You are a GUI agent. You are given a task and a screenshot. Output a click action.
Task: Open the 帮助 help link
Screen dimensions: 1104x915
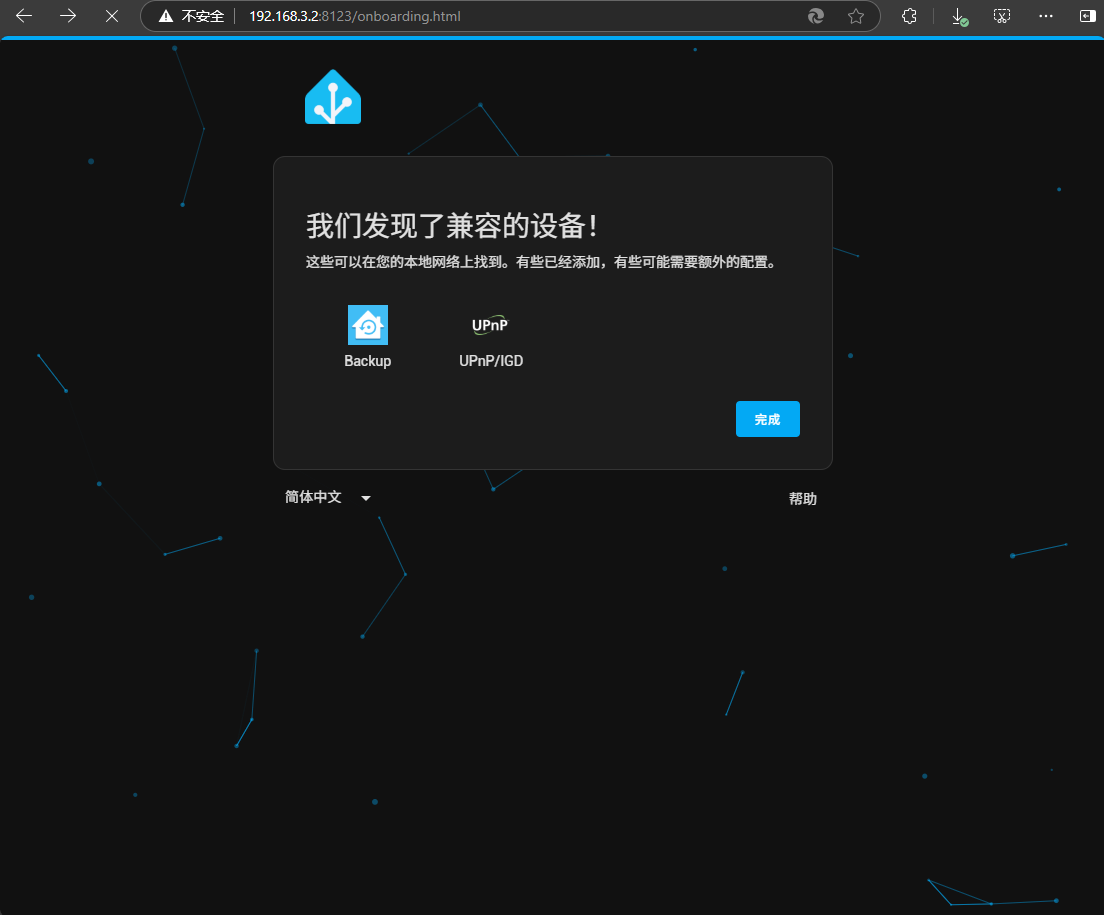pyautogui.click(x=802, y=499)
